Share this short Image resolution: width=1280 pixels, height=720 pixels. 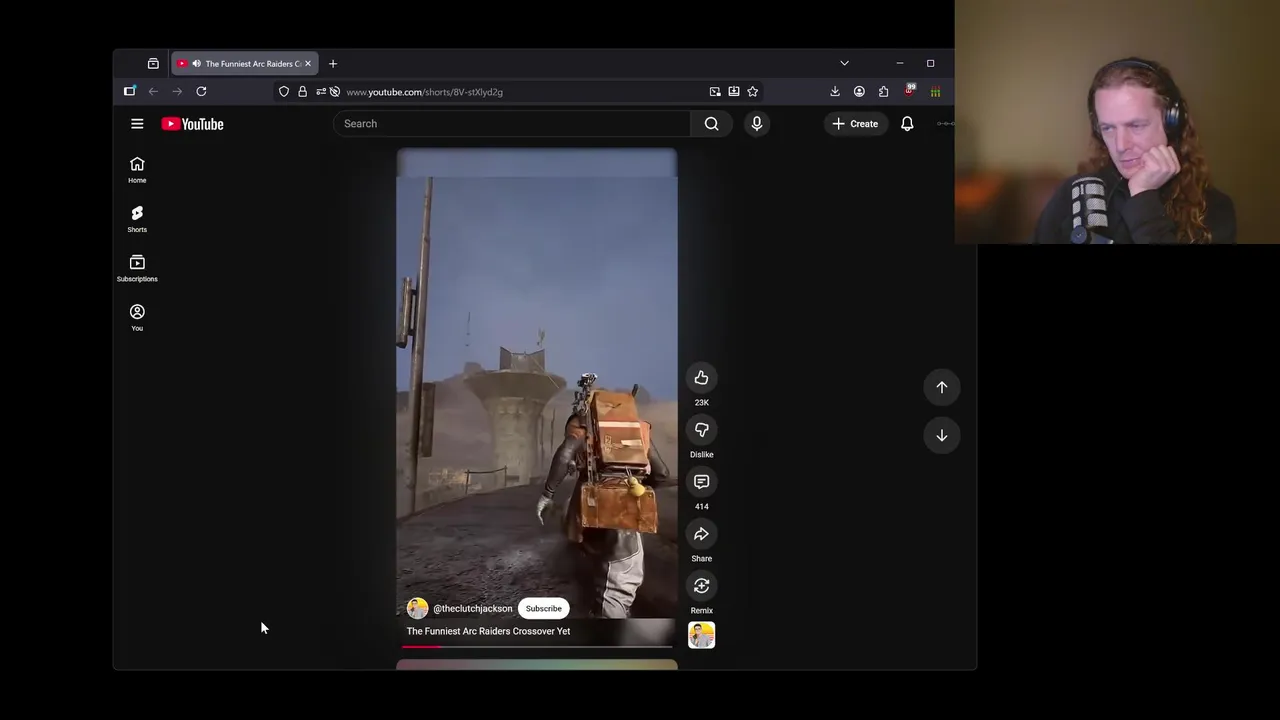[x=701, y=534]
